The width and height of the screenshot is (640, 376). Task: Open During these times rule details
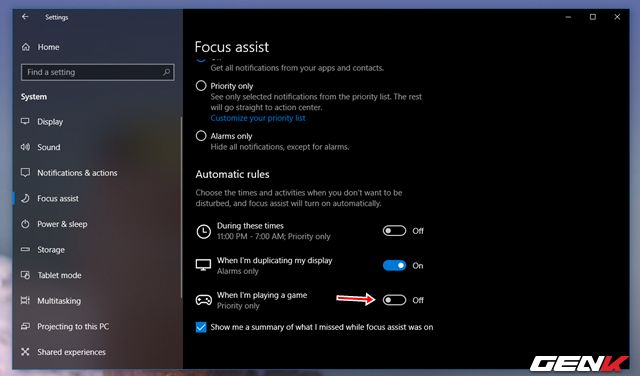(x=273, y=231)
